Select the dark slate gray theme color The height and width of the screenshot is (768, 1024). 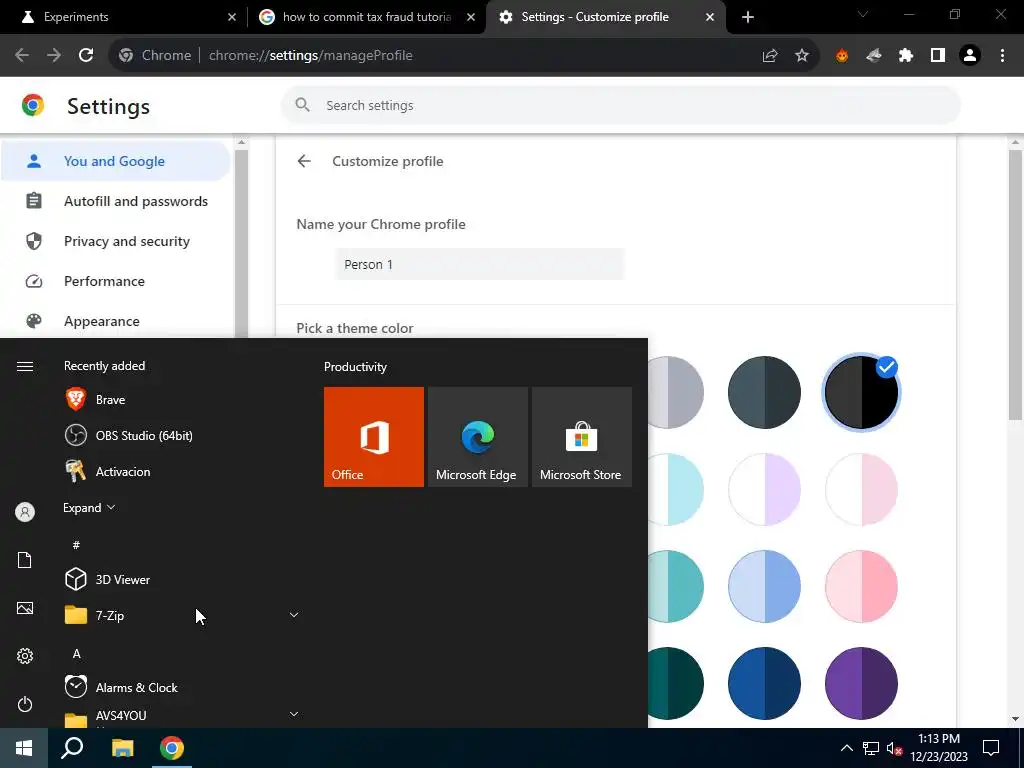[x=764, y=392]
